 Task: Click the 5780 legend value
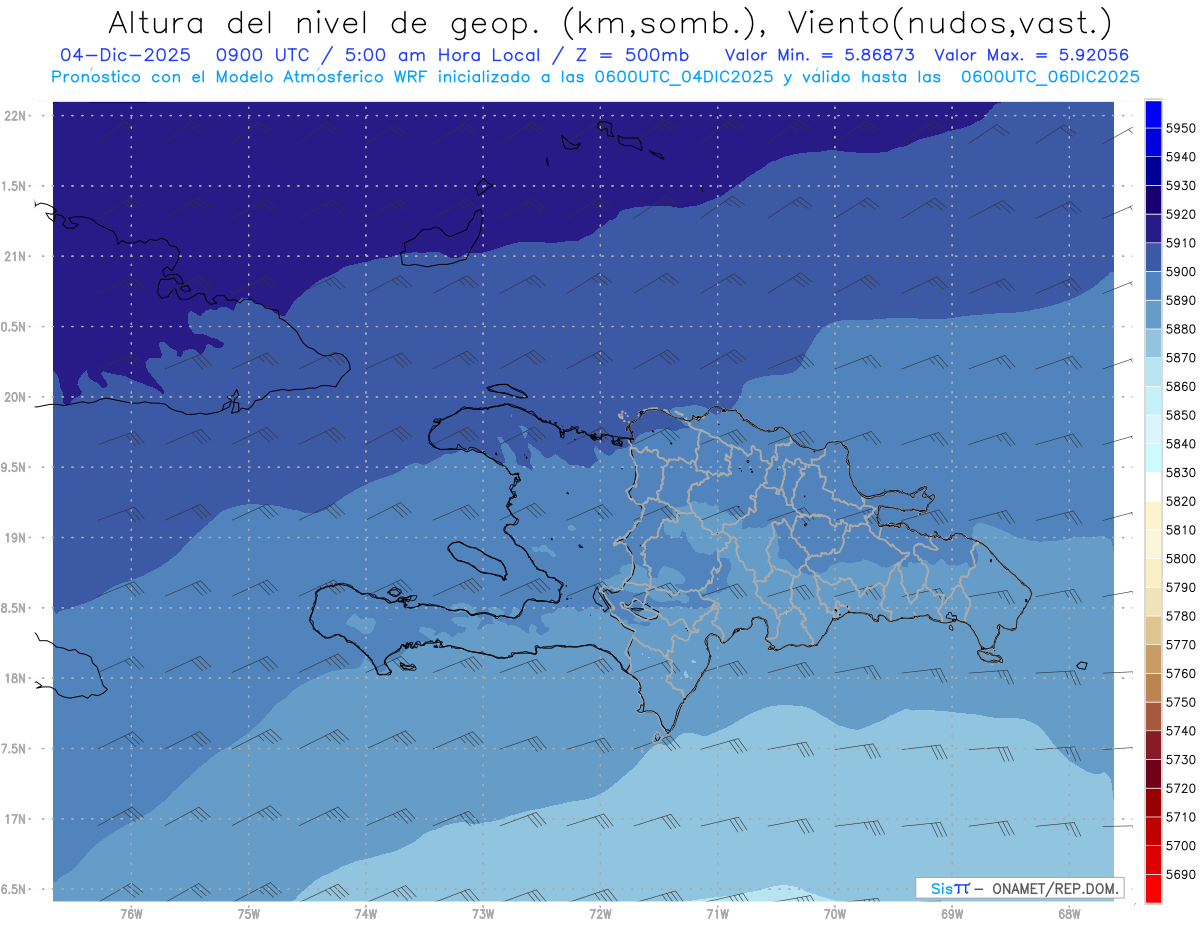click(x=1181, y=615)
